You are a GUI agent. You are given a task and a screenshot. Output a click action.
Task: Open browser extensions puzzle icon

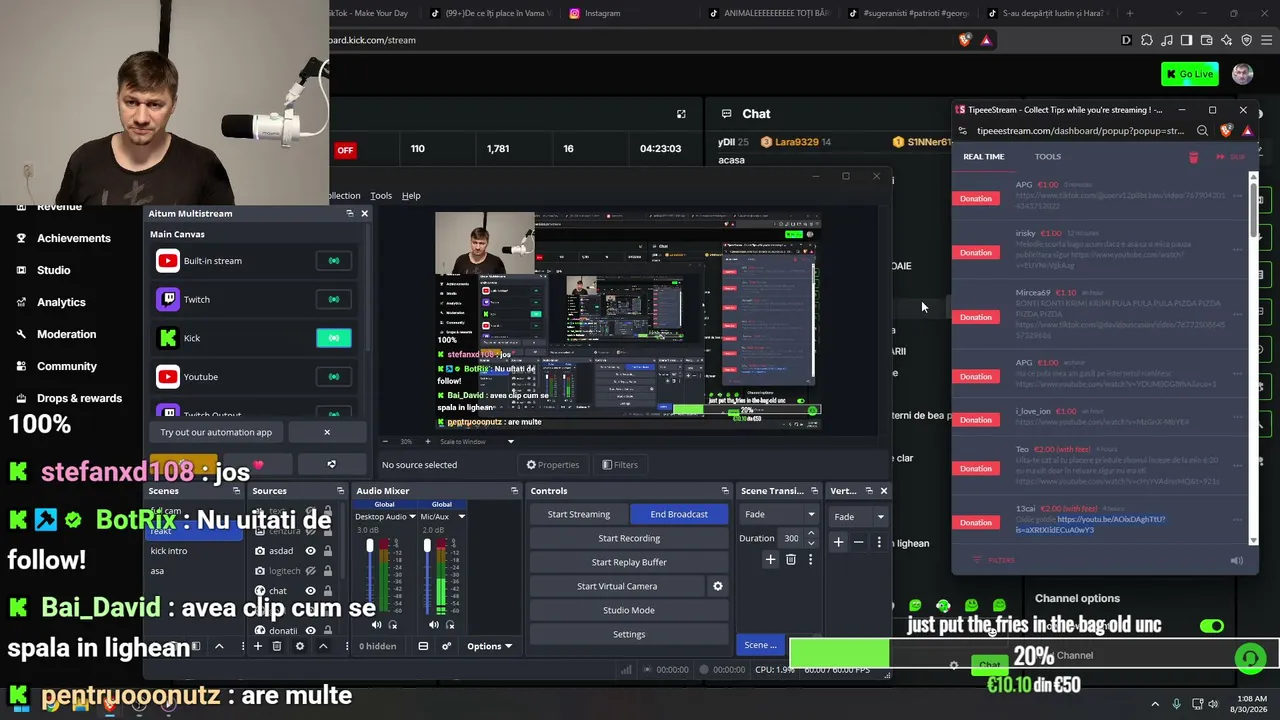click(1147, 40)
